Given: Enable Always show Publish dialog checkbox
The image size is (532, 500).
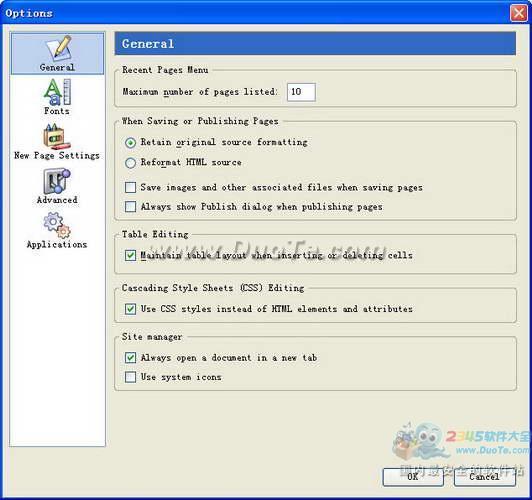Looking at the screenshot, I should coord(130,207).
